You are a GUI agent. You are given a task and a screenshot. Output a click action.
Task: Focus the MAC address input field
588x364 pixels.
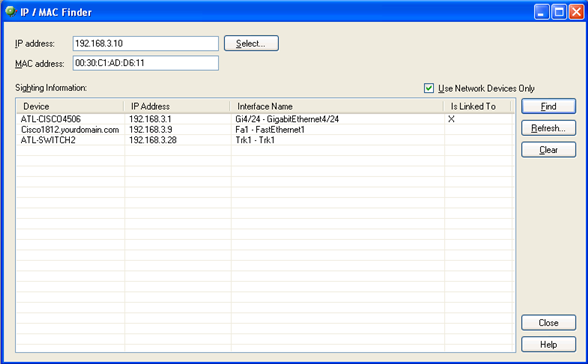(x=146, y=63)
